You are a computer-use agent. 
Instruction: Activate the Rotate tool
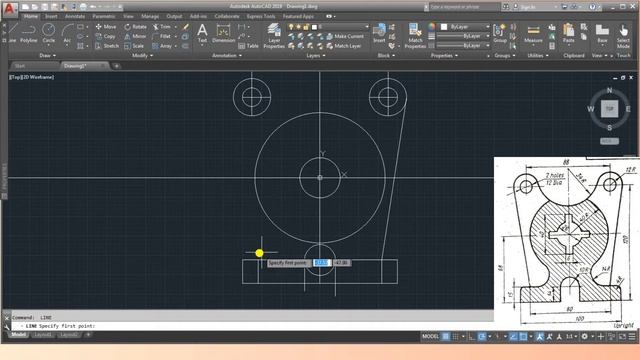click(x=136, y=27)
